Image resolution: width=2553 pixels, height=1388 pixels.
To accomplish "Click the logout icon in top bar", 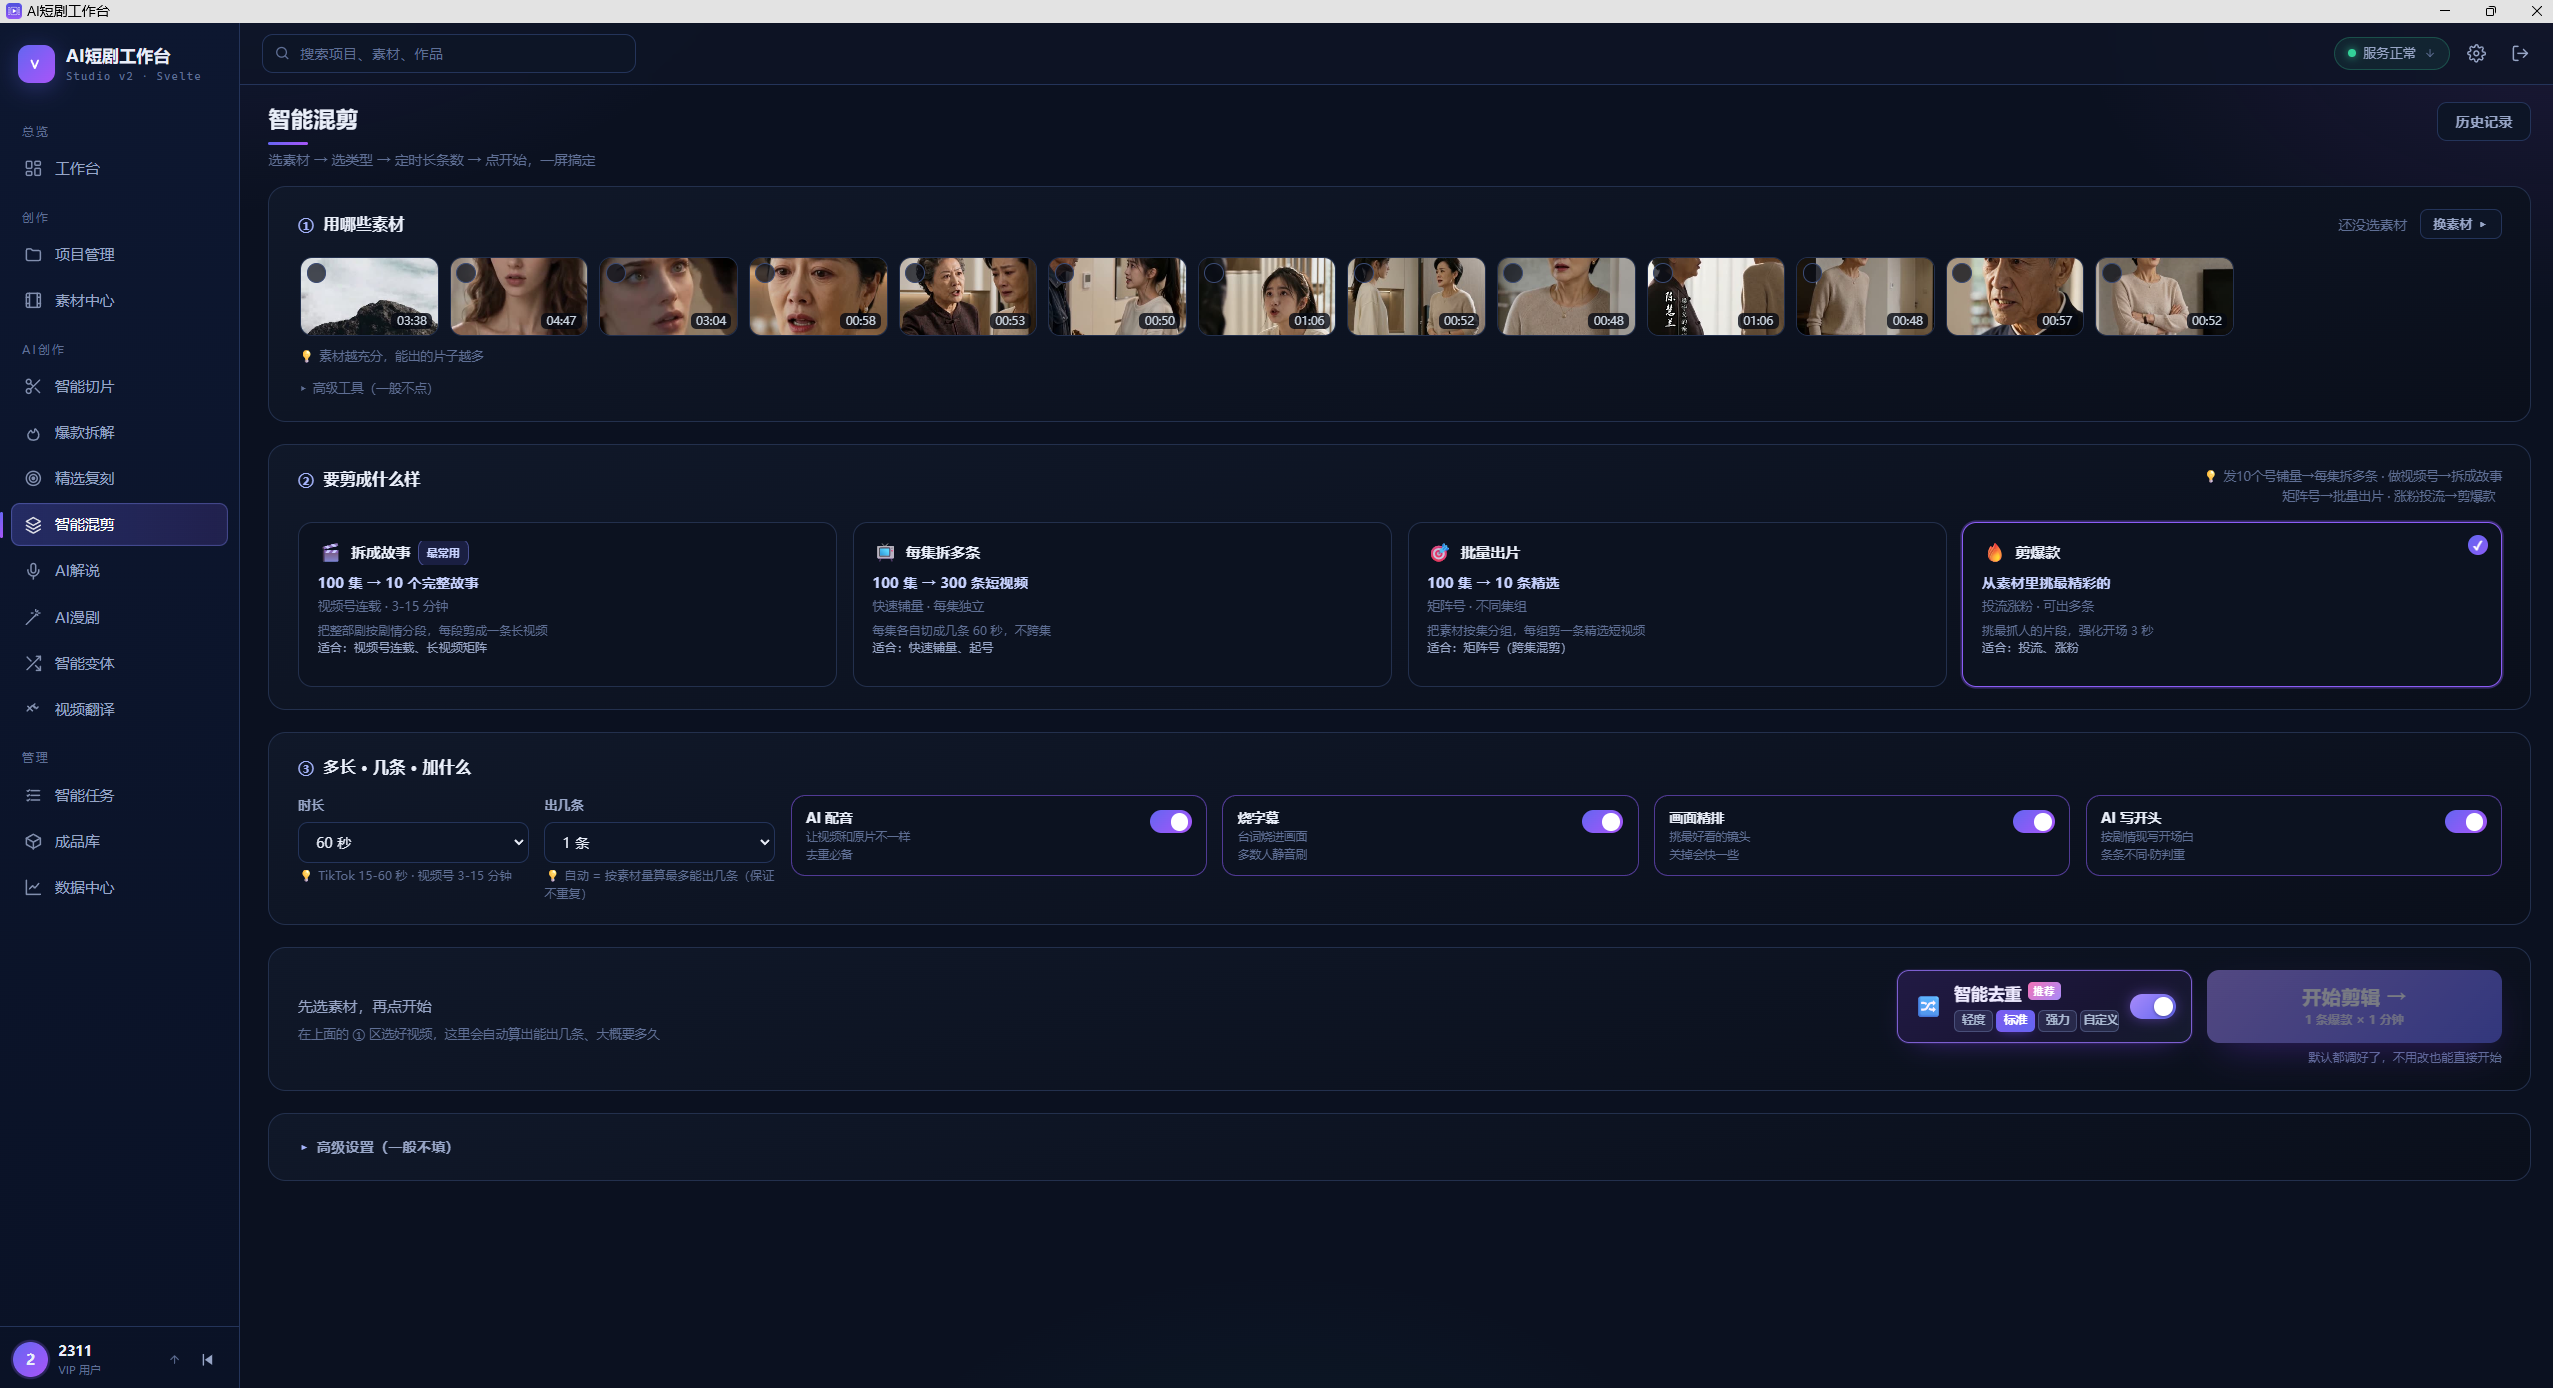I will (2520, 54).
